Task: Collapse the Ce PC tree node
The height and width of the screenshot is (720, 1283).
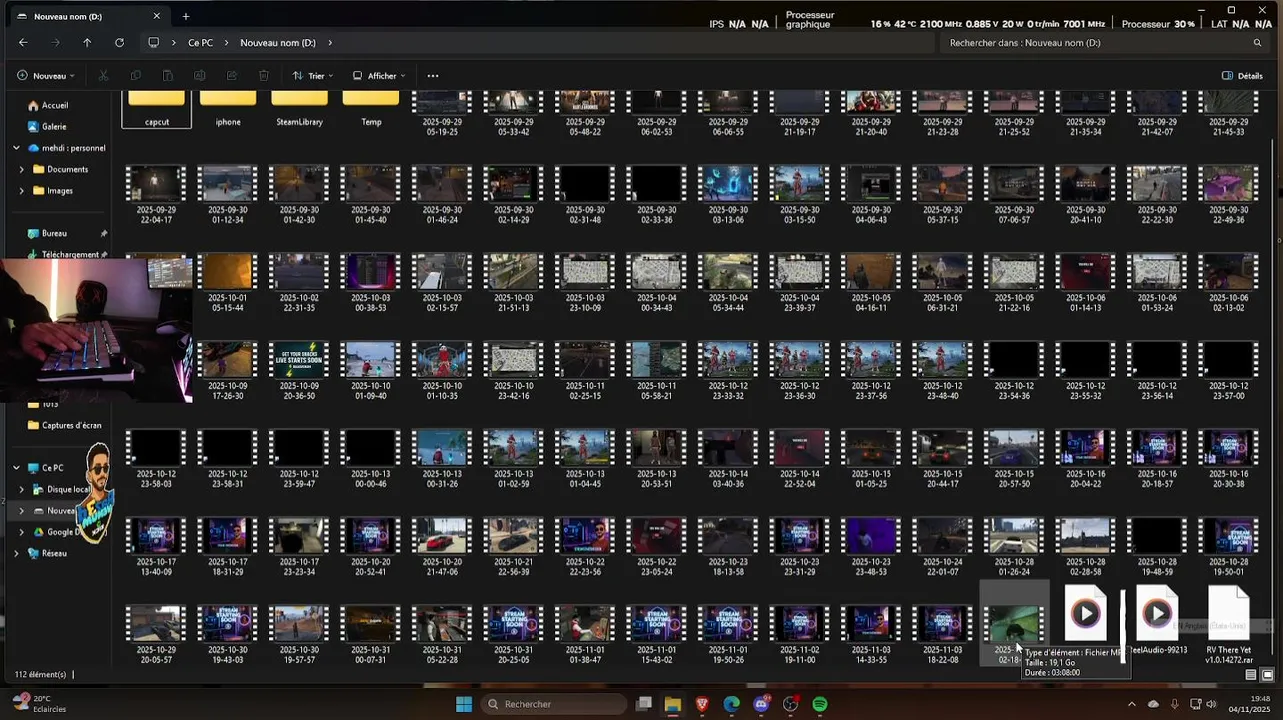Action: pos(16,467)
